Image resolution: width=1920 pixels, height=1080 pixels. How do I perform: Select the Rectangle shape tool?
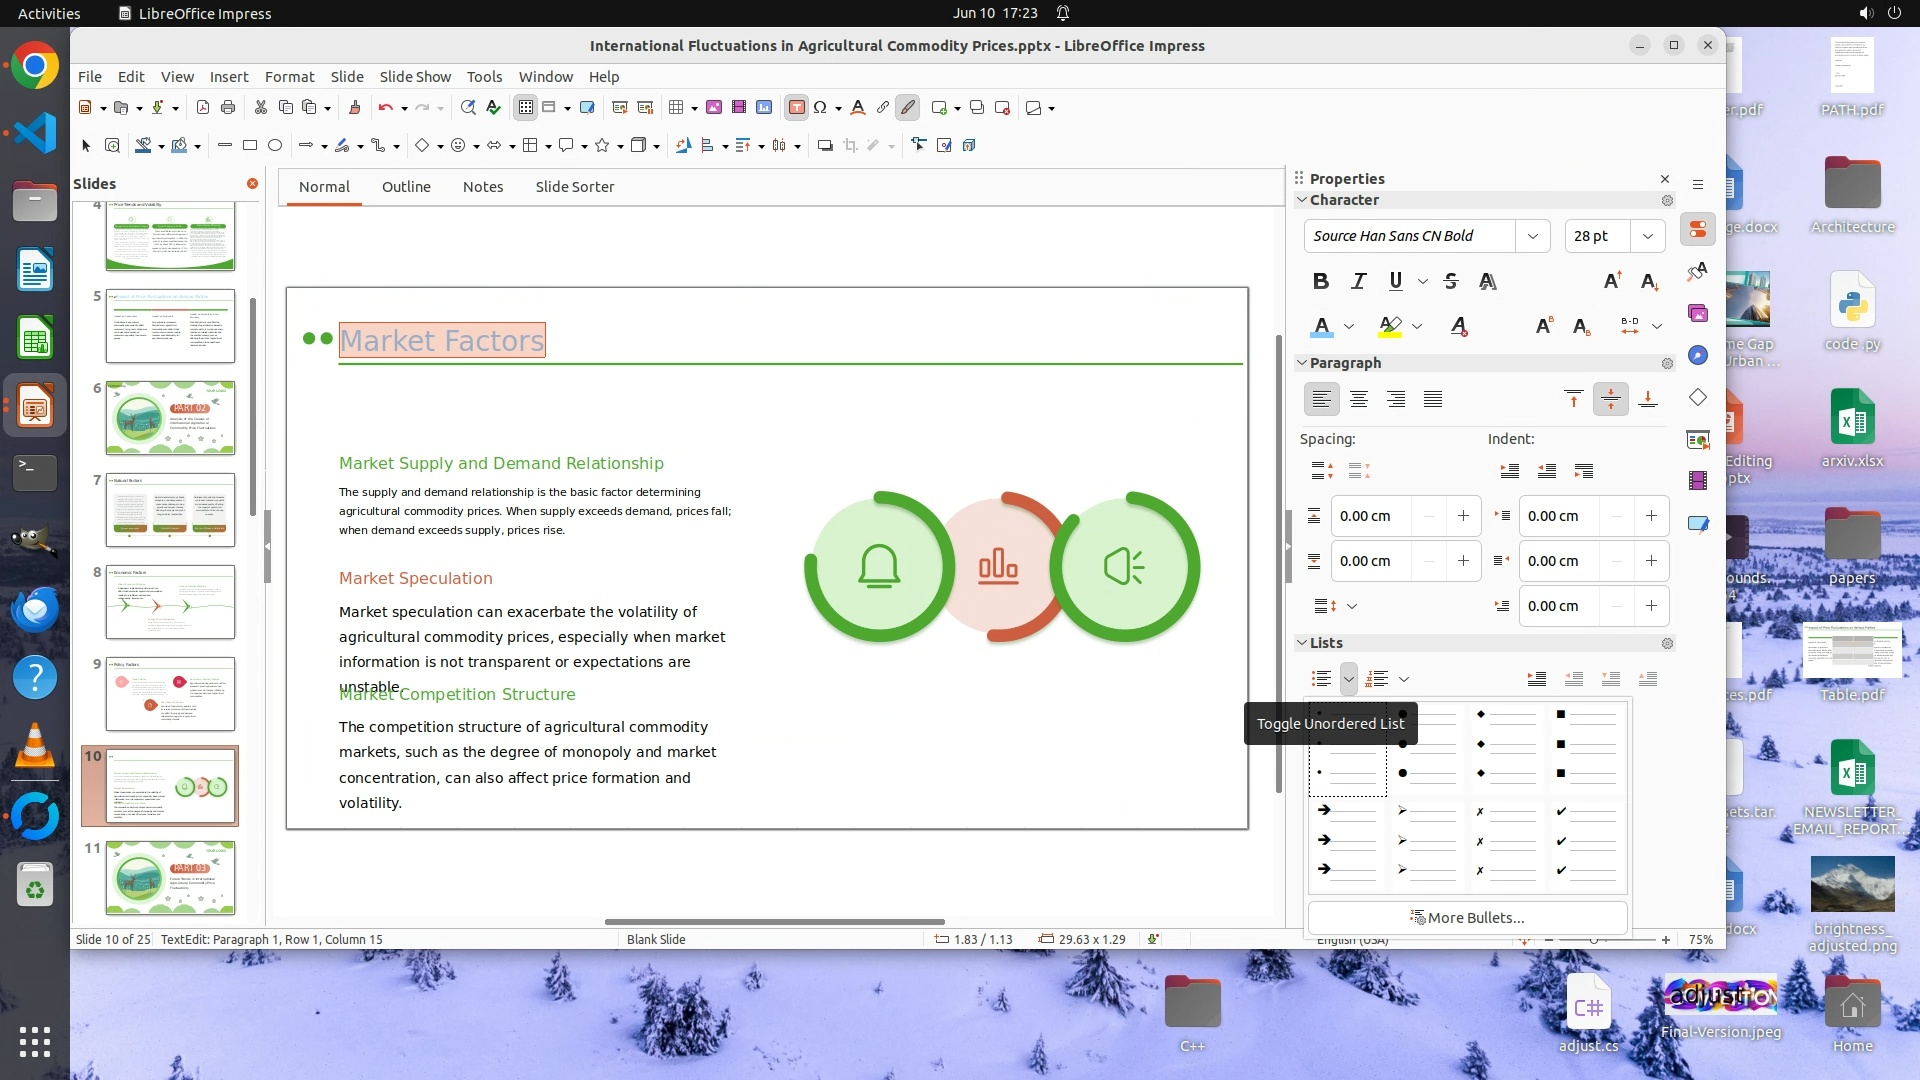click(x=250, y=145)
